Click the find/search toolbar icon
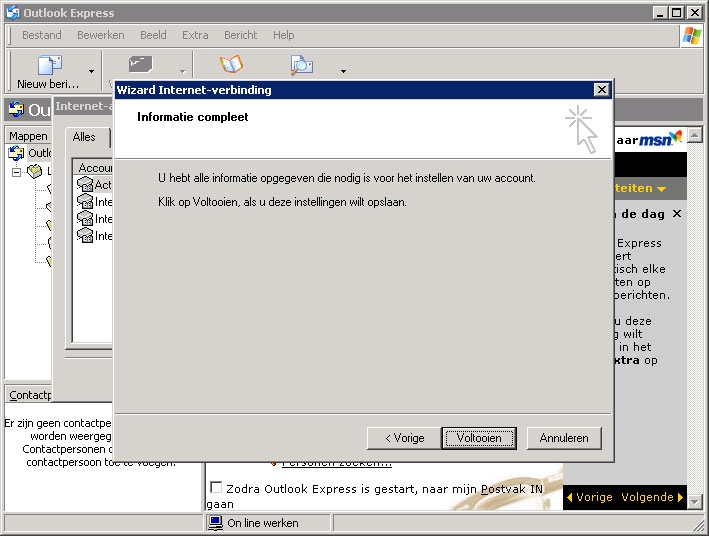Viewport: 709px width, 536px height. pos(302,65)
